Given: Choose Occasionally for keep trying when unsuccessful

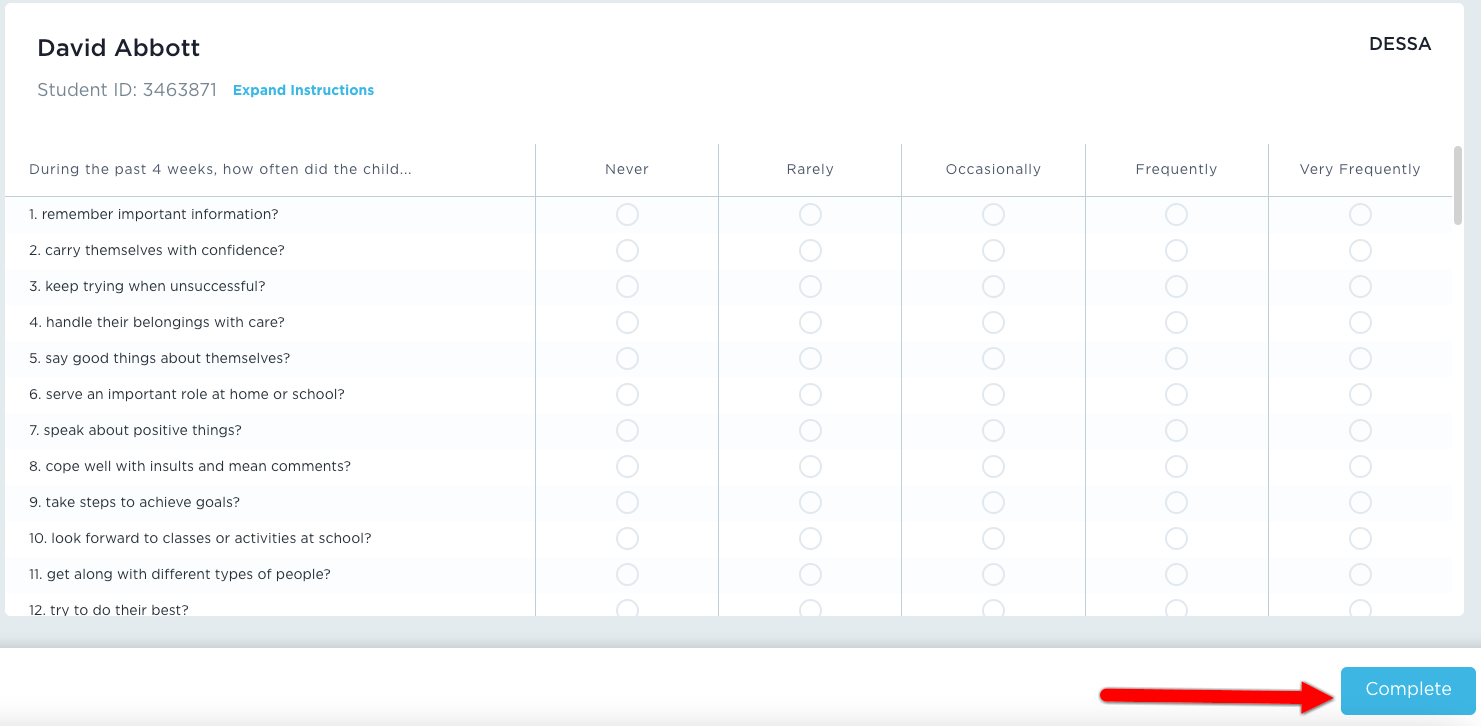Looking at the screenshot, I should (993, 287).
